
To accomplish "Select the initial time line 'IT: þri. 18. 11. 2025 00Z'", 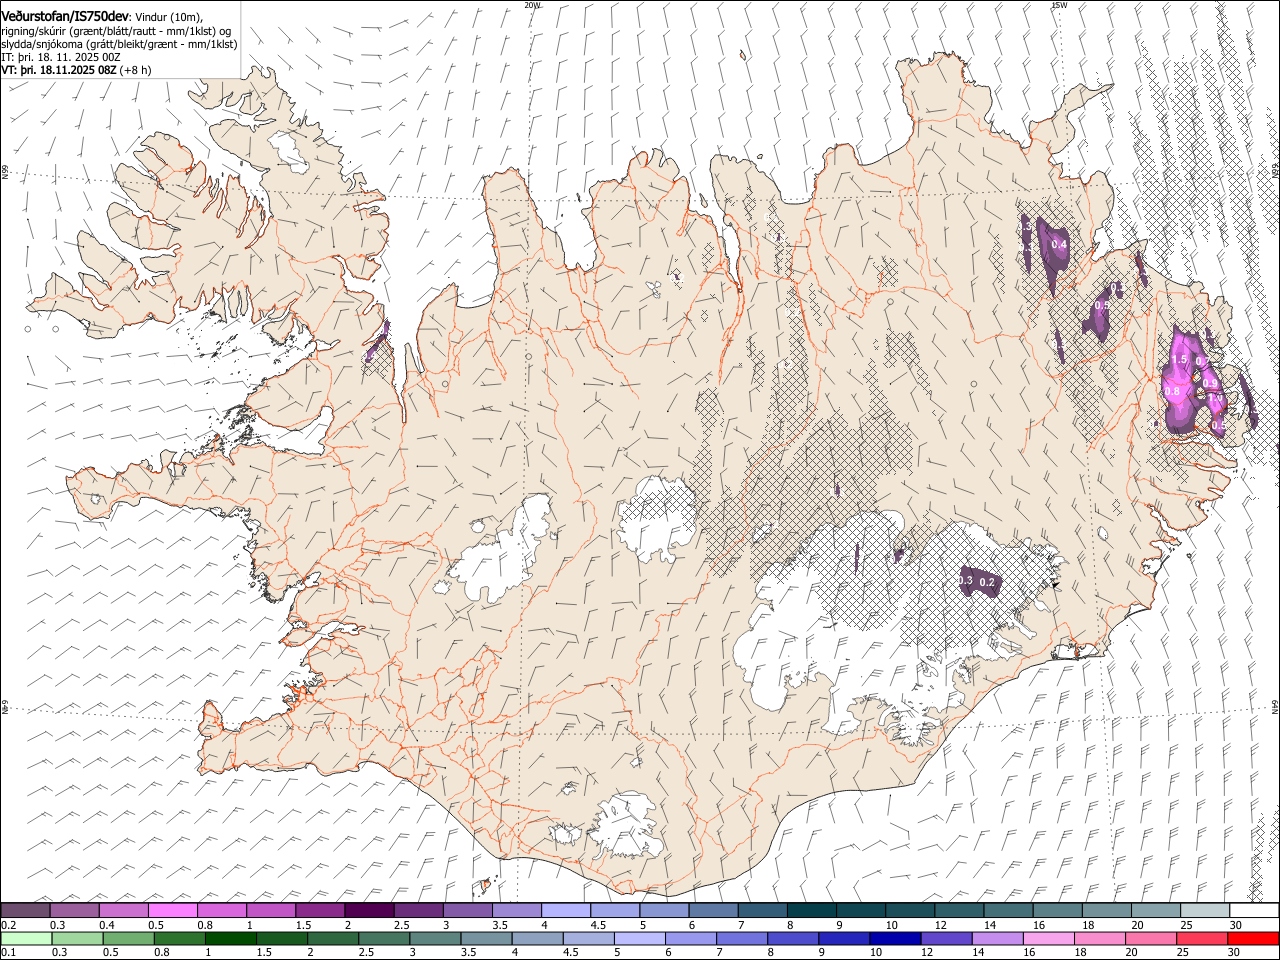I will coord(61,57).
